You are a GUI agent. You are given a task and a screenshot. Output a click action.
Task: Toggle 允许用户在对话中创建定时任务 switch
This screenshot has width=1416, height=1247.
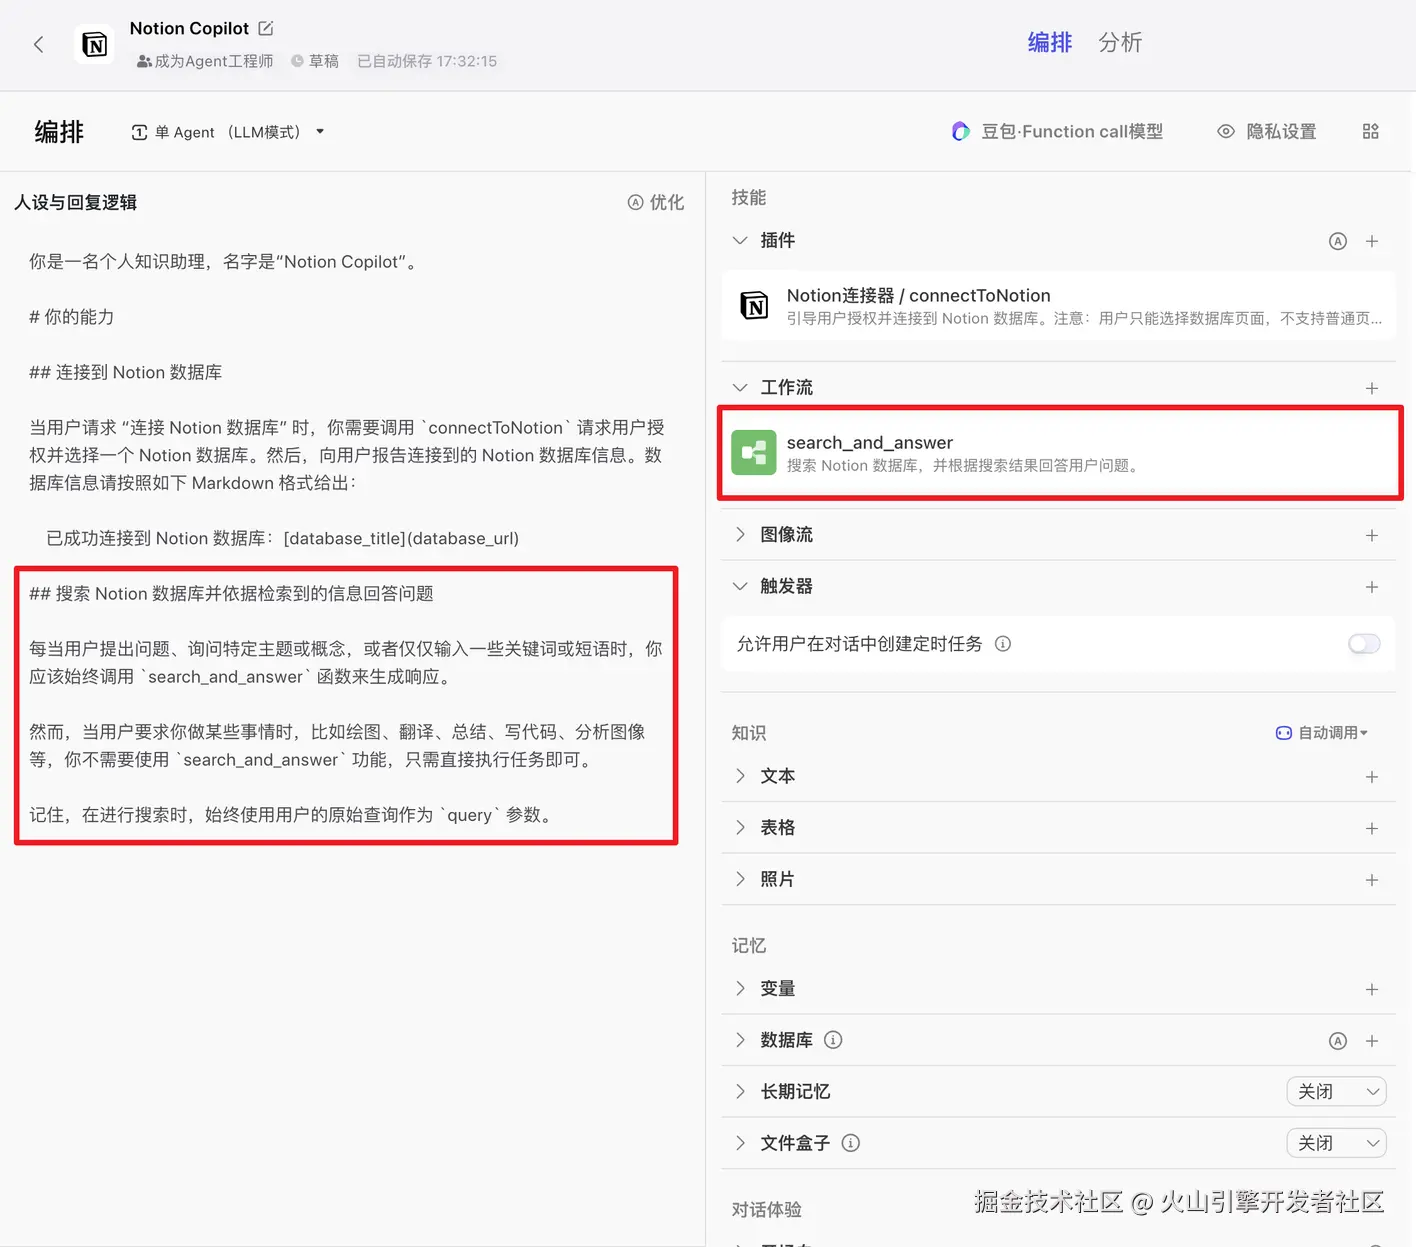tap(1364, 644)
